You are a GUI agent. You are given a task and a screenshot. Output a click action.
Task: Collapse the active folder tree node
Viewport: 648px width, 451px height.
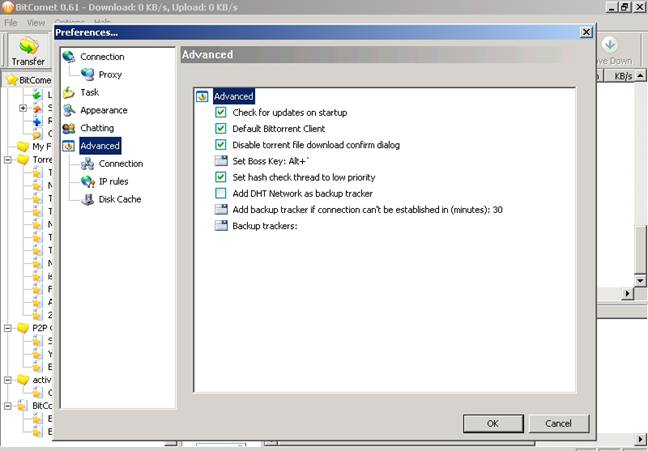tap(8, 380)
